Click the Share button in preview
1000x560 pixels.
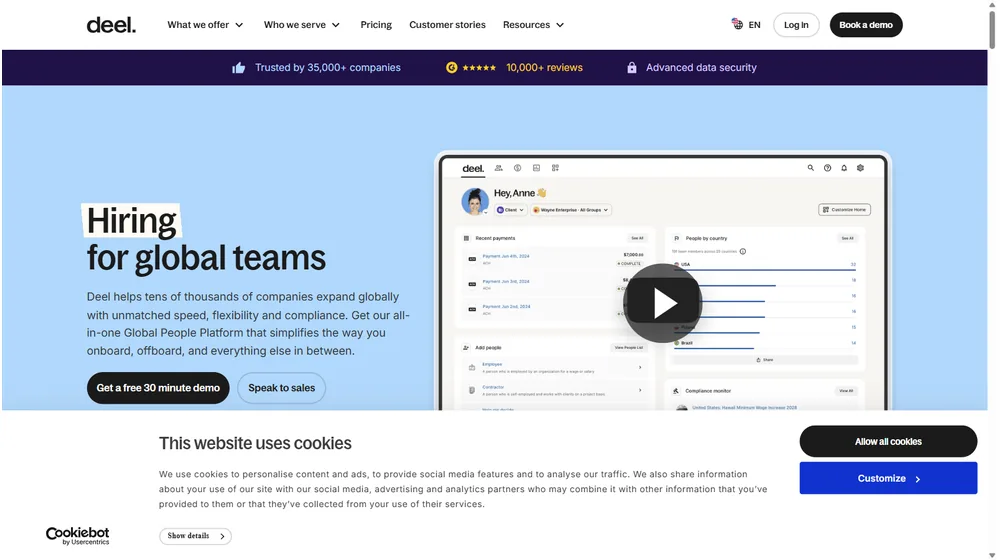pos(765,360)
